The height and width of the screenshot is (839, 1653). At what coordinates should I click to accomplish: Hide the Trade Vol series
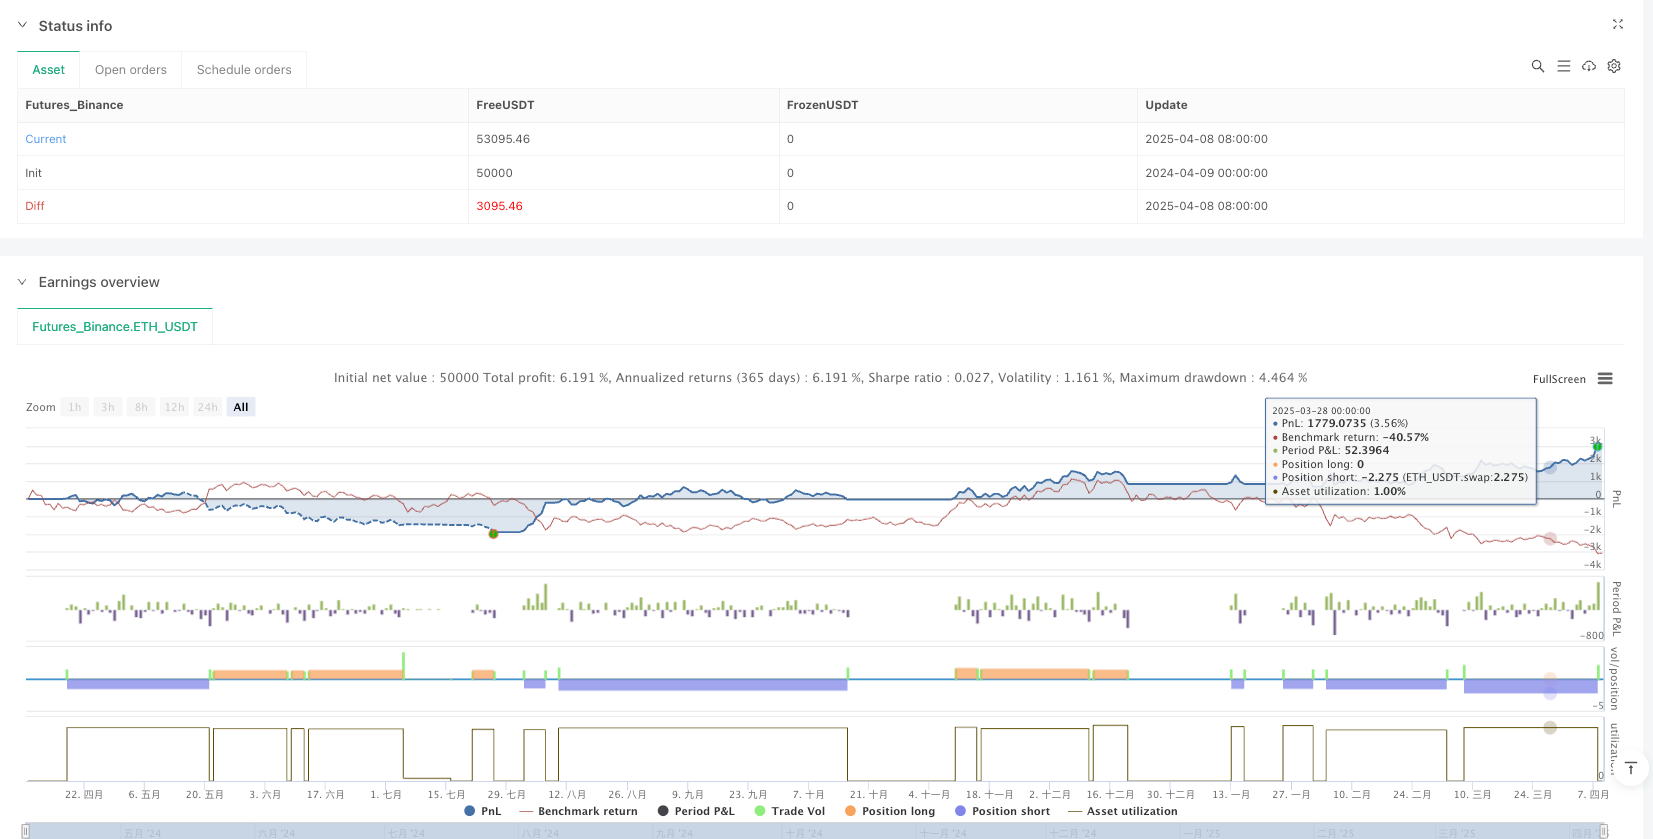790,811
